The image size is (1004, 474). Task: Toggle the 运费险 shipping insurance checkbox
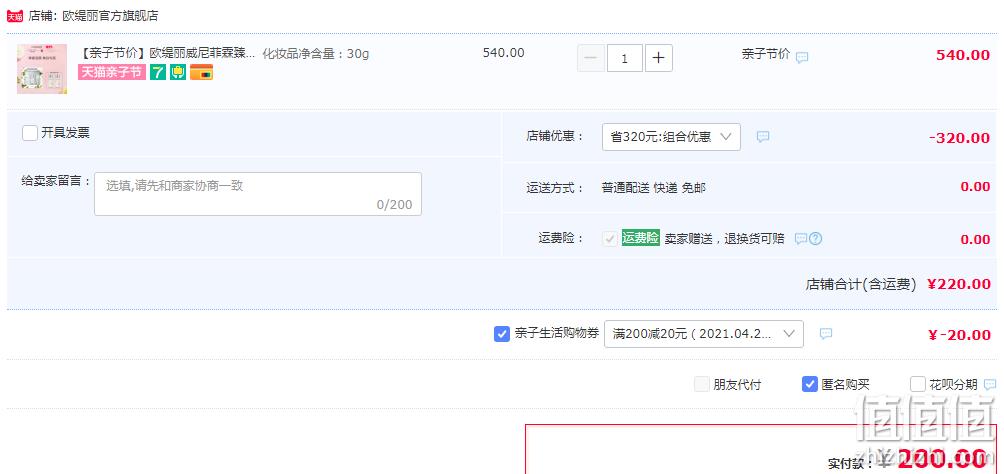point(610,239)
